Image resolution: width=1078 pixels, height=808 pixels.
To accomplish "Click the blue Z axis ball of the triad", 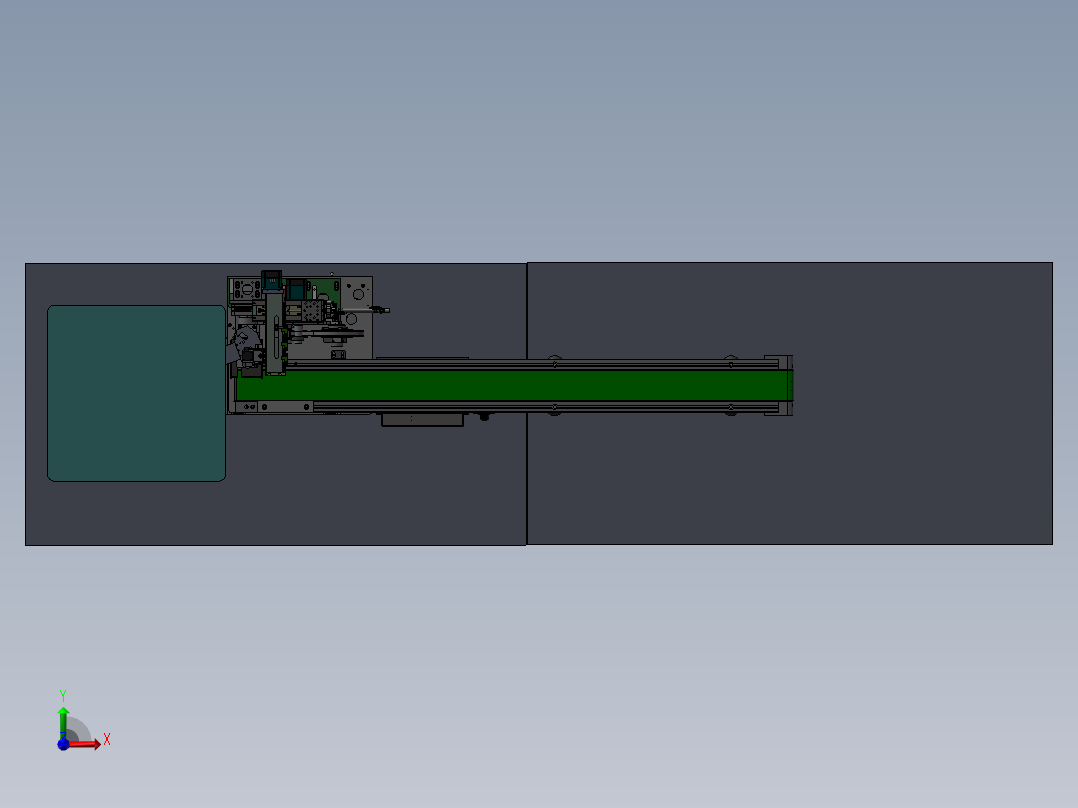I will click(x=63, y=744).
